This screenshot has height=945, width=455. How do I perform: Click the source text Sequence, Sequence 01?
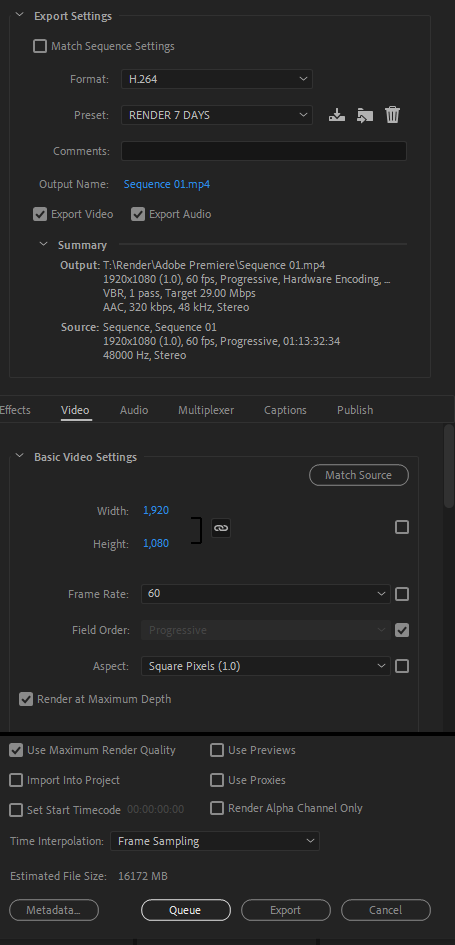160,327
